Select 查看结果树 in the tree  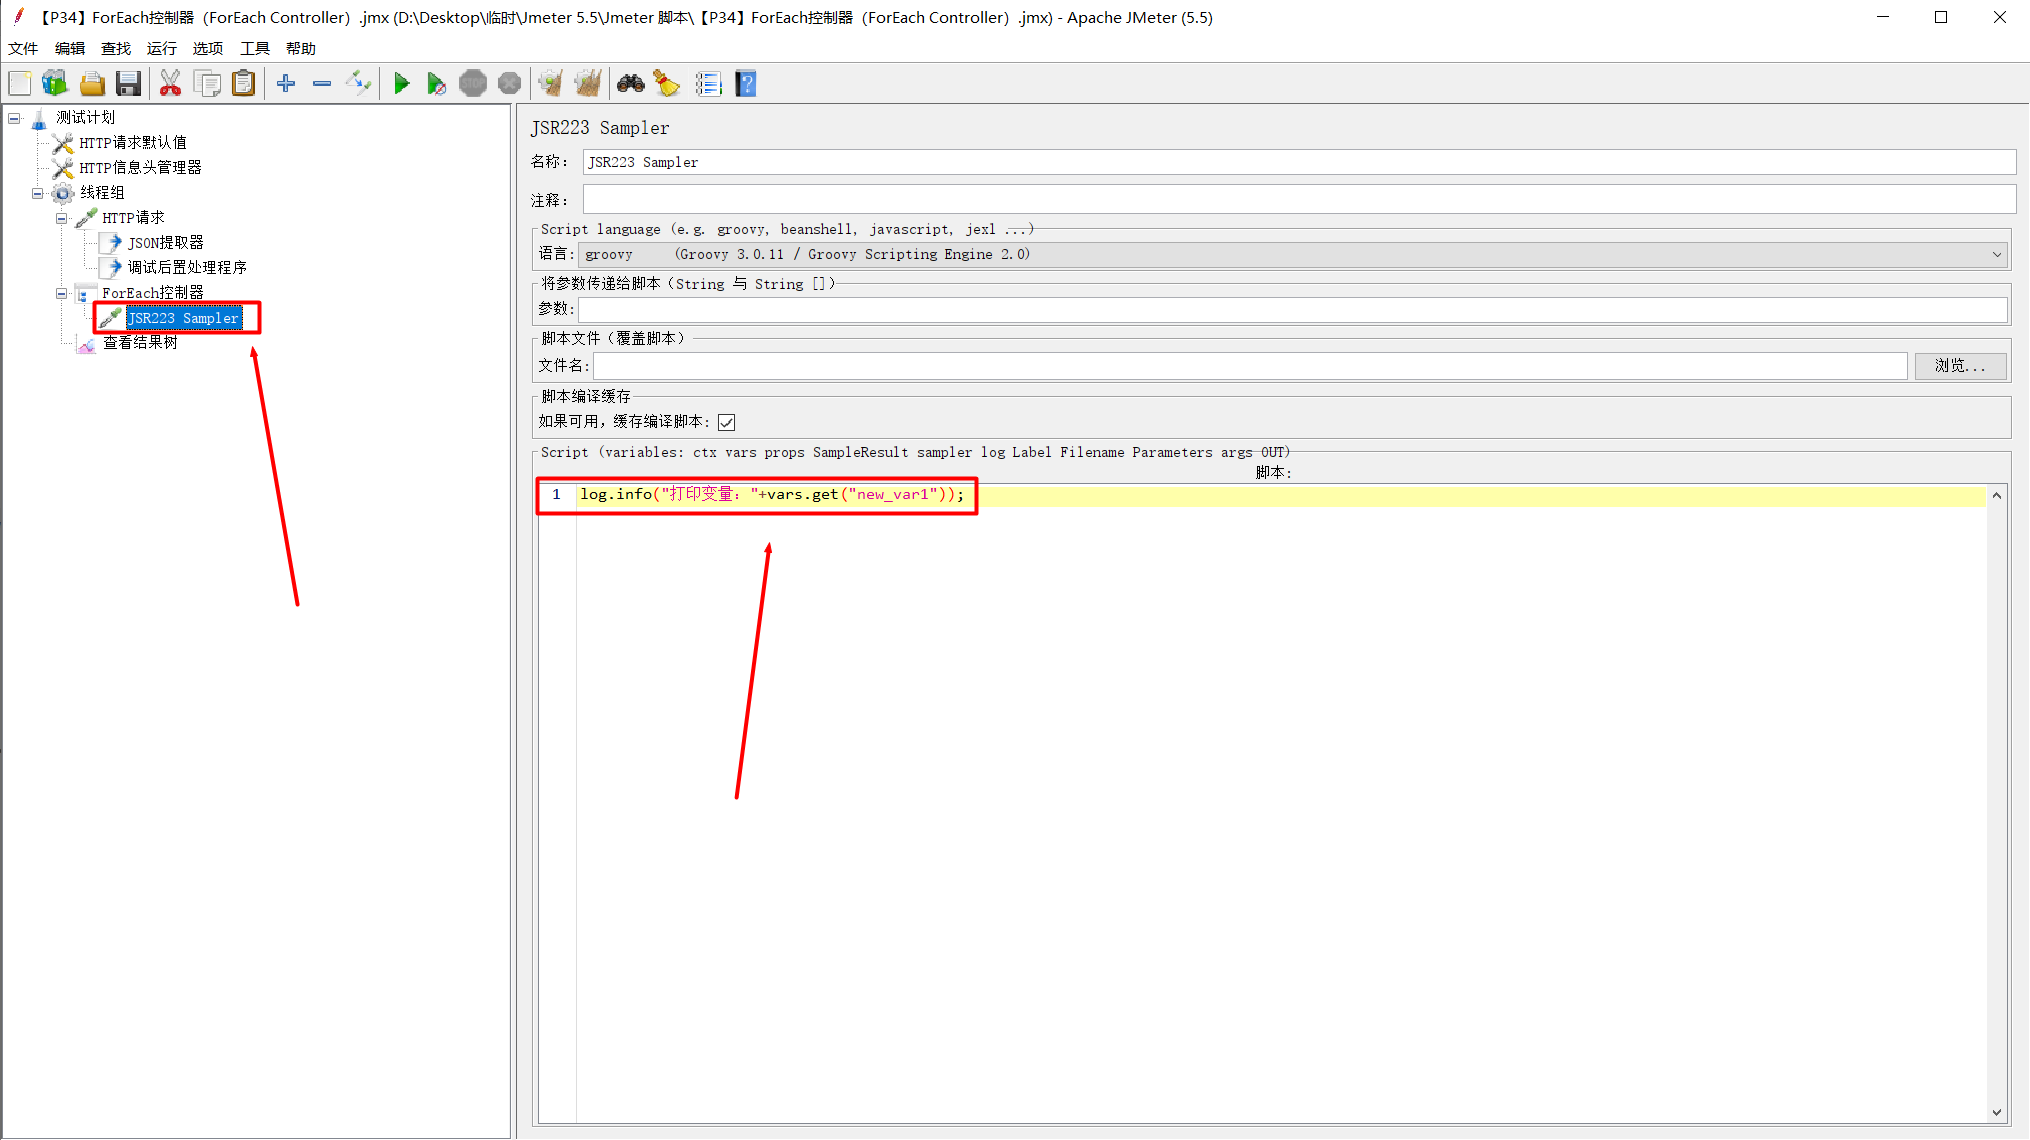tap(140, 343)
